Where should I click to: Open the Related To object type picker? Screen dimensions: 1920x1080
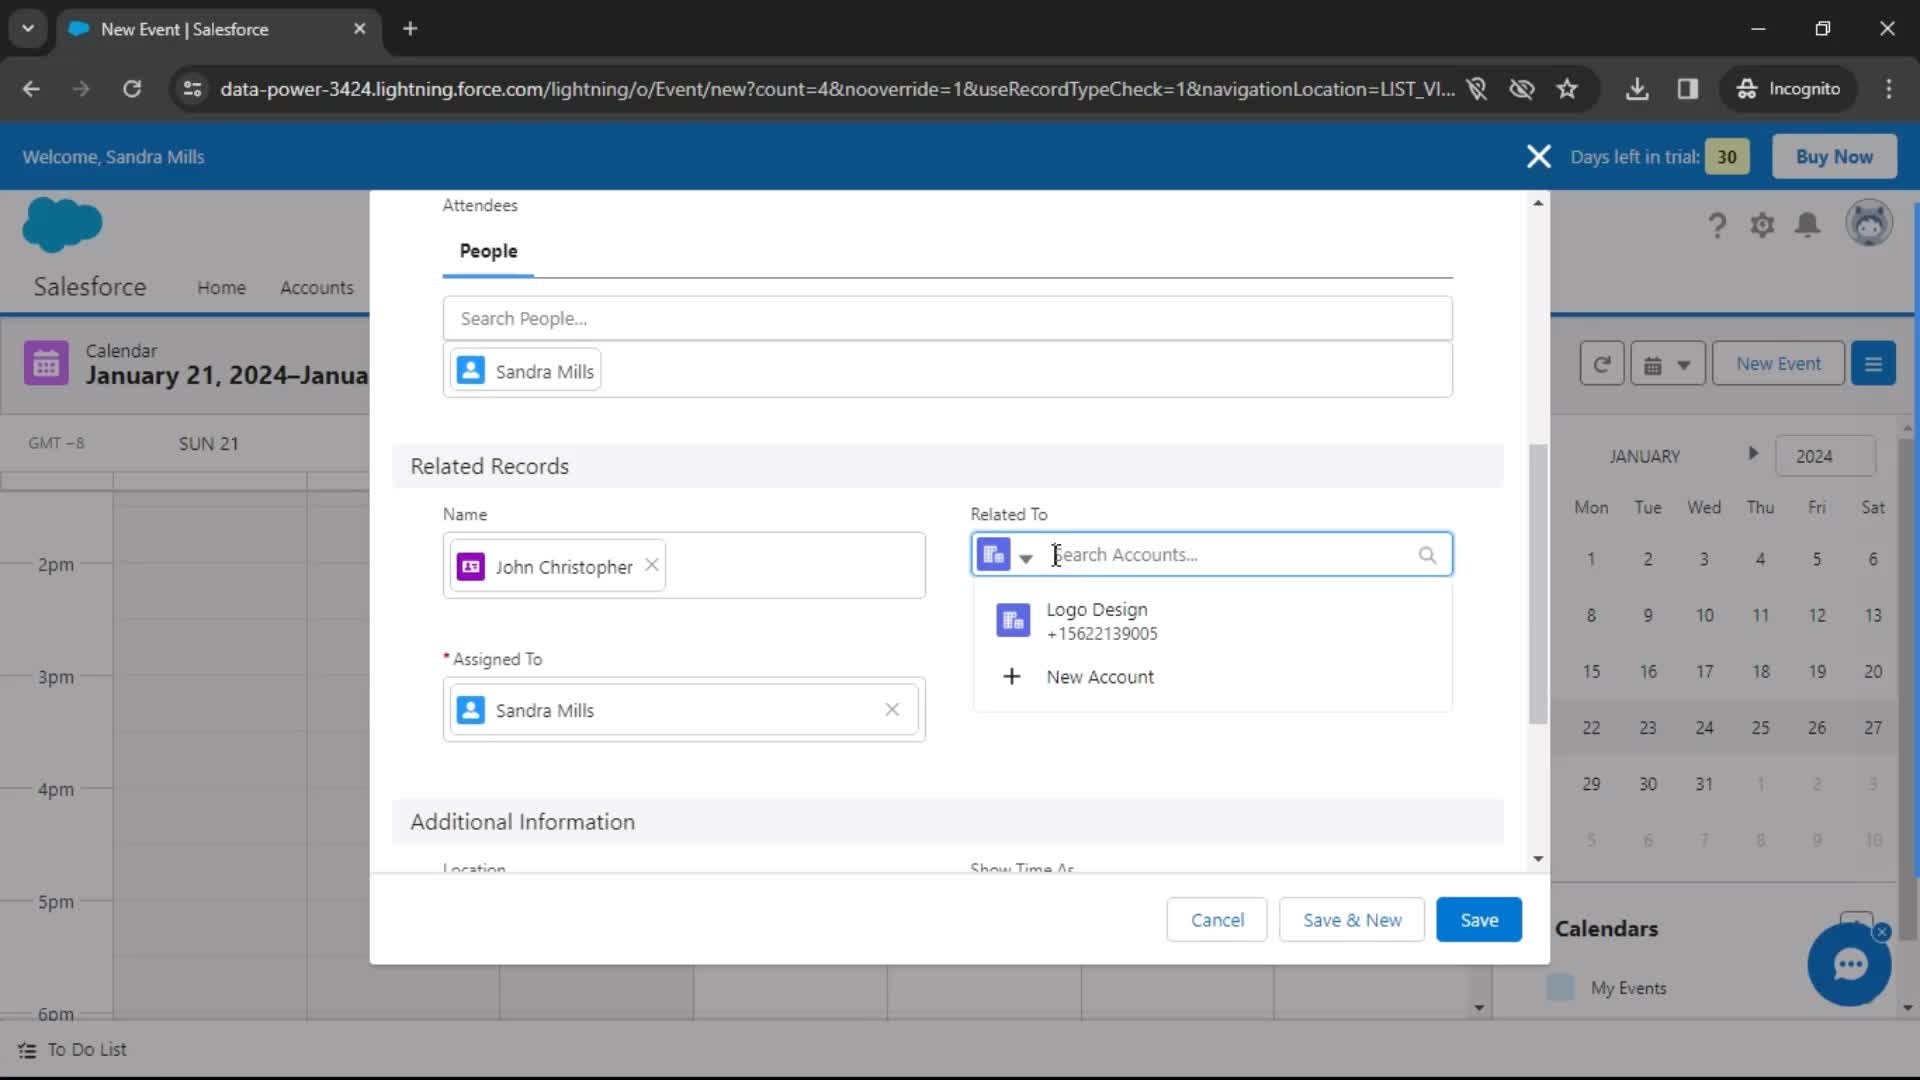tap(1006, 555)
